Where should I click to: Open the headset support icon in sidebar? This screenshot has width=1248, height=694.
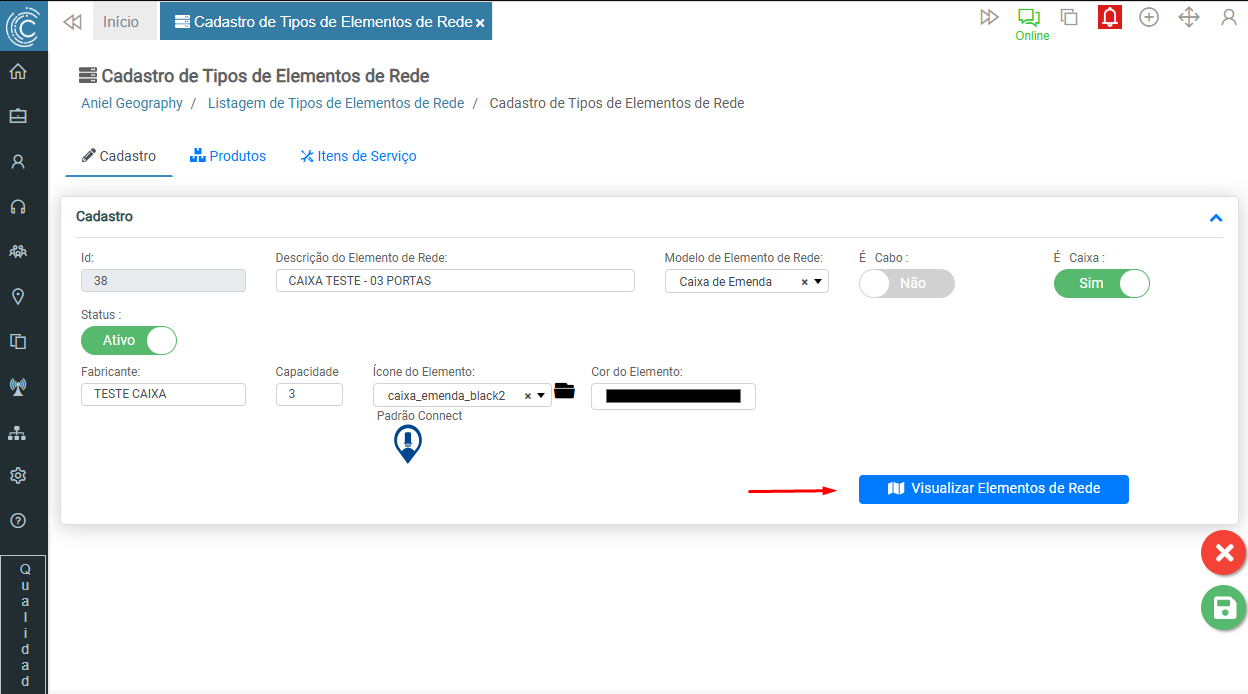click(18, 207)
